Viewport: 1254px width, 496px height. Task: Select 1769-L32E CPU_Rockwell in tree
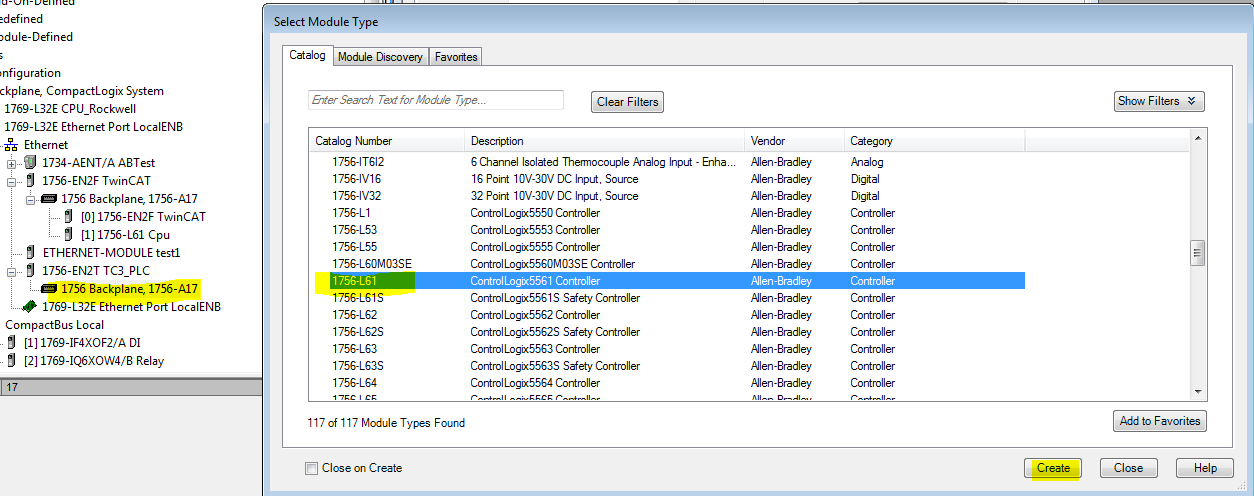(70, 109)
